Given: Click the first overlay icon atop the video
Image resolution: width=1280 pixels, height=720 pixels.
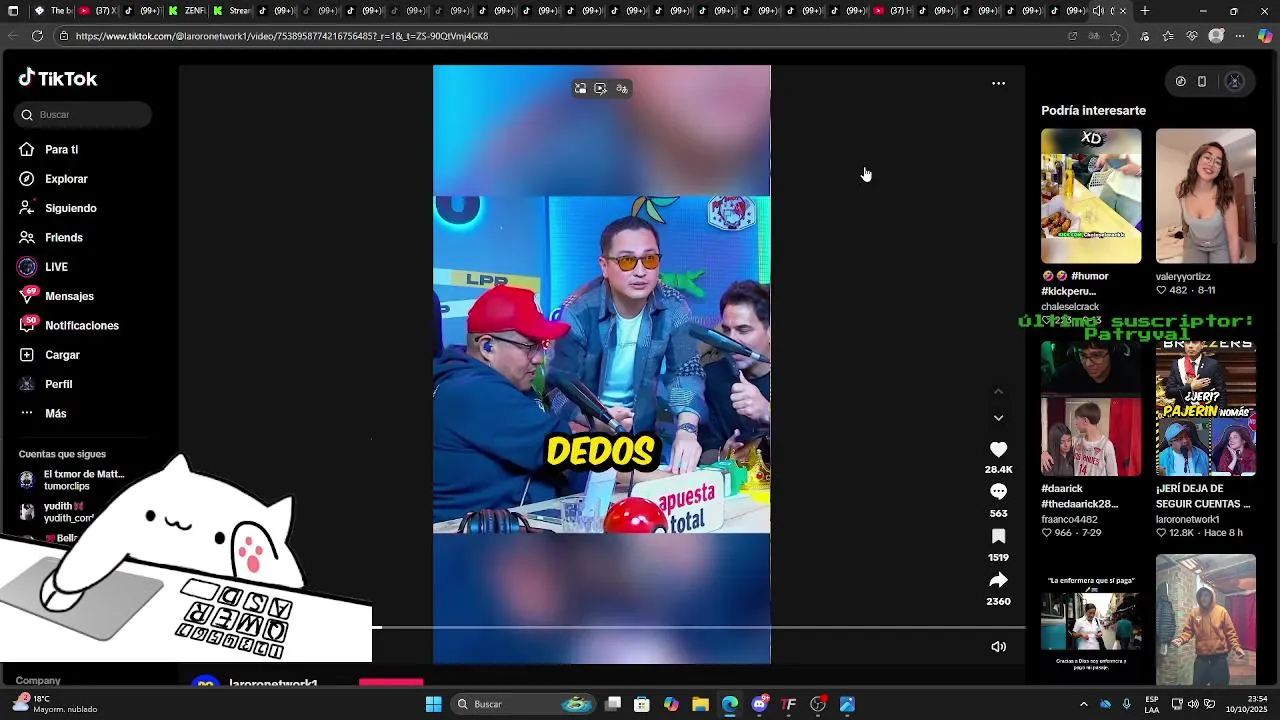Looking at the screenshot, I should (580, 89).
